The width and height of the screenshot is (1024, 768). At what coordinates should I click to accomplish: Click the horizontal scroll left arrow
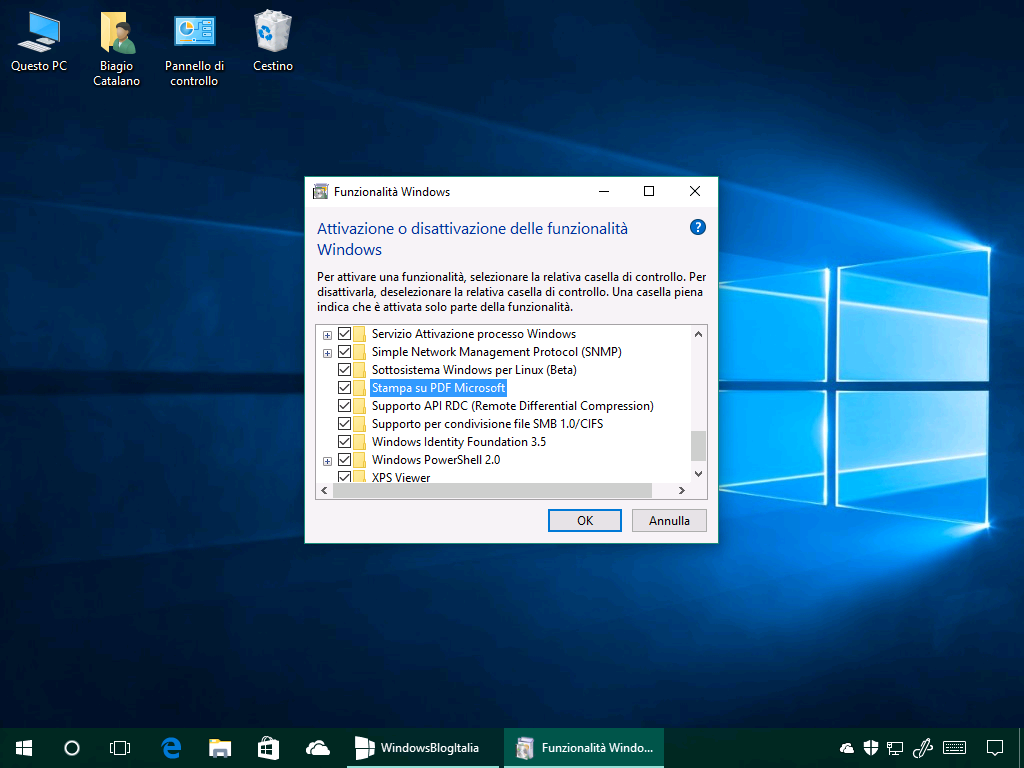pos(325,490)
